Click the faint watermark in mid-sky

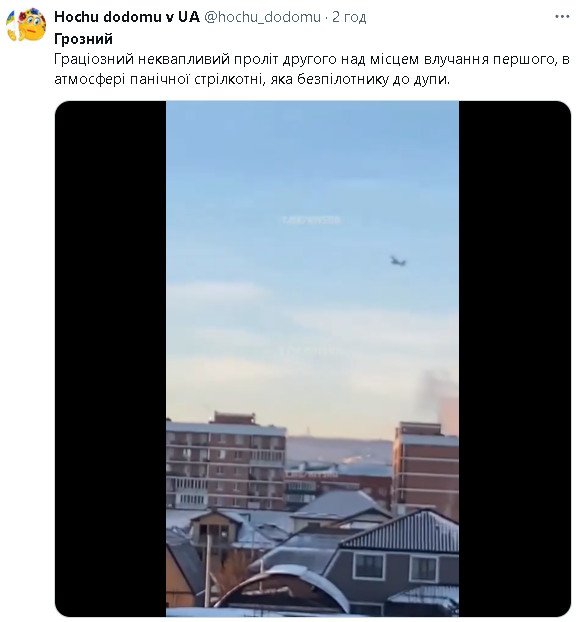pyautogui.click(x=311, y=220)
